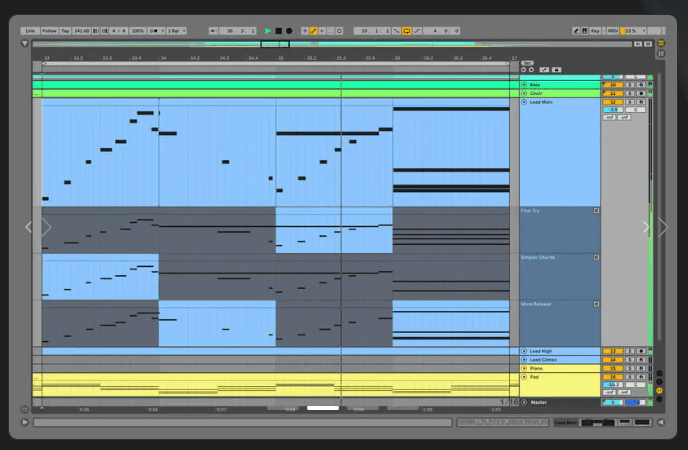
Task: Collapse the browser with the triangle icon
Action: (x=25, y=43)
